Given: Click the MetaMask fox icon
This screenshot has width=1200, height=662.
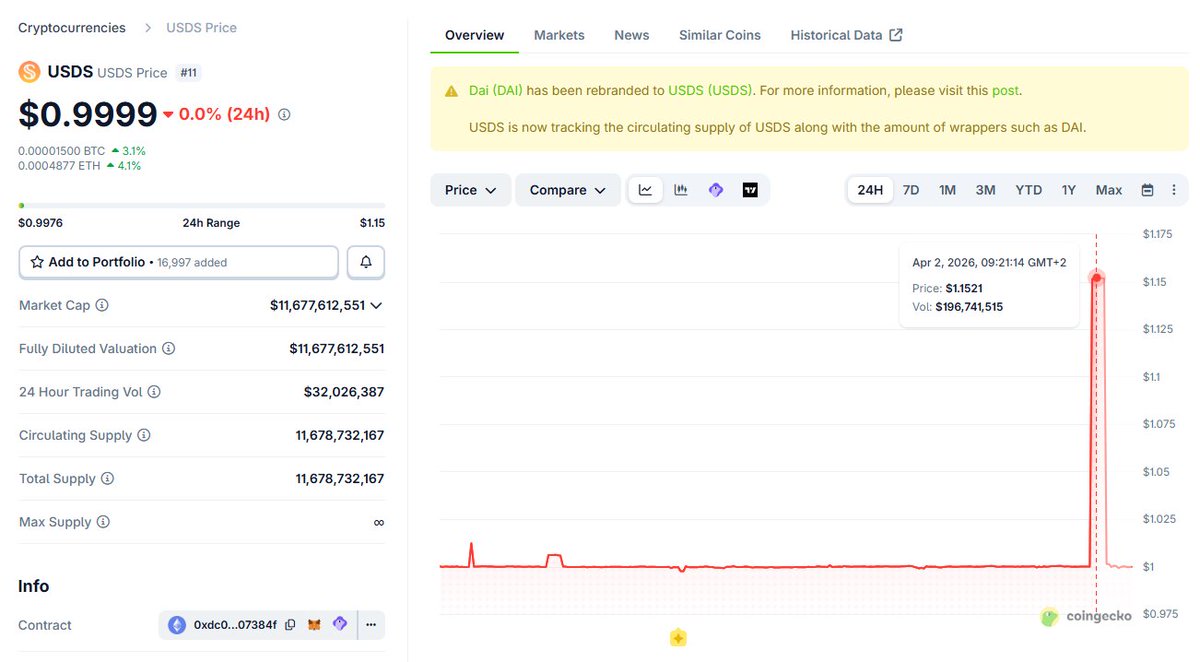Looking at the screenshot, I should (x=314, y=625).
